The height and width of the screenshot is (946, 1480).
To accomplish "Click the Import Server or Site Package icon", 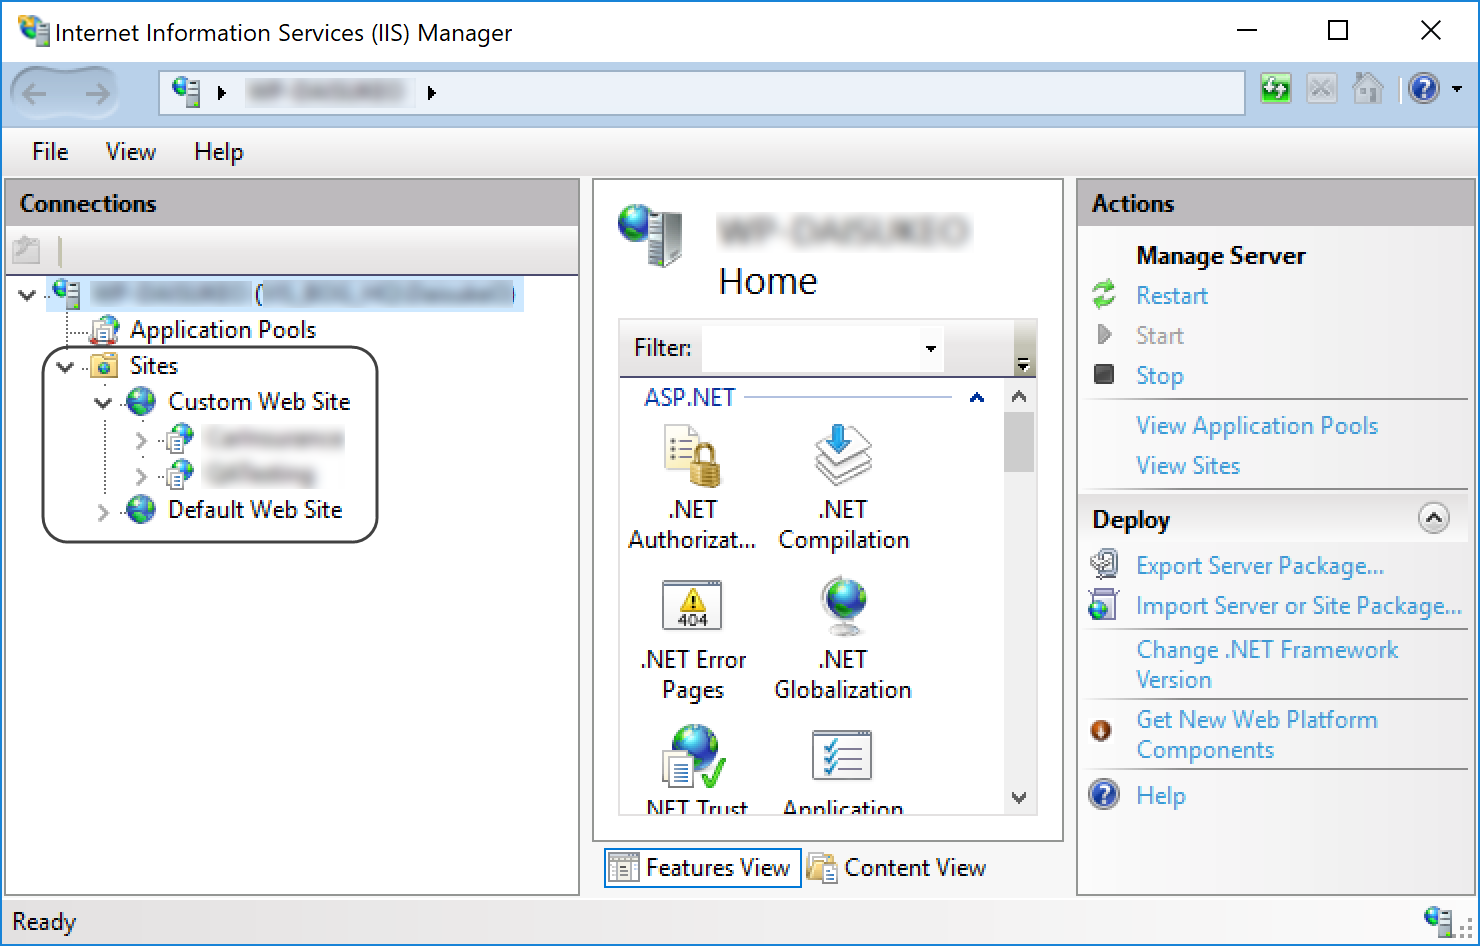I will (x=1103, y=604).
